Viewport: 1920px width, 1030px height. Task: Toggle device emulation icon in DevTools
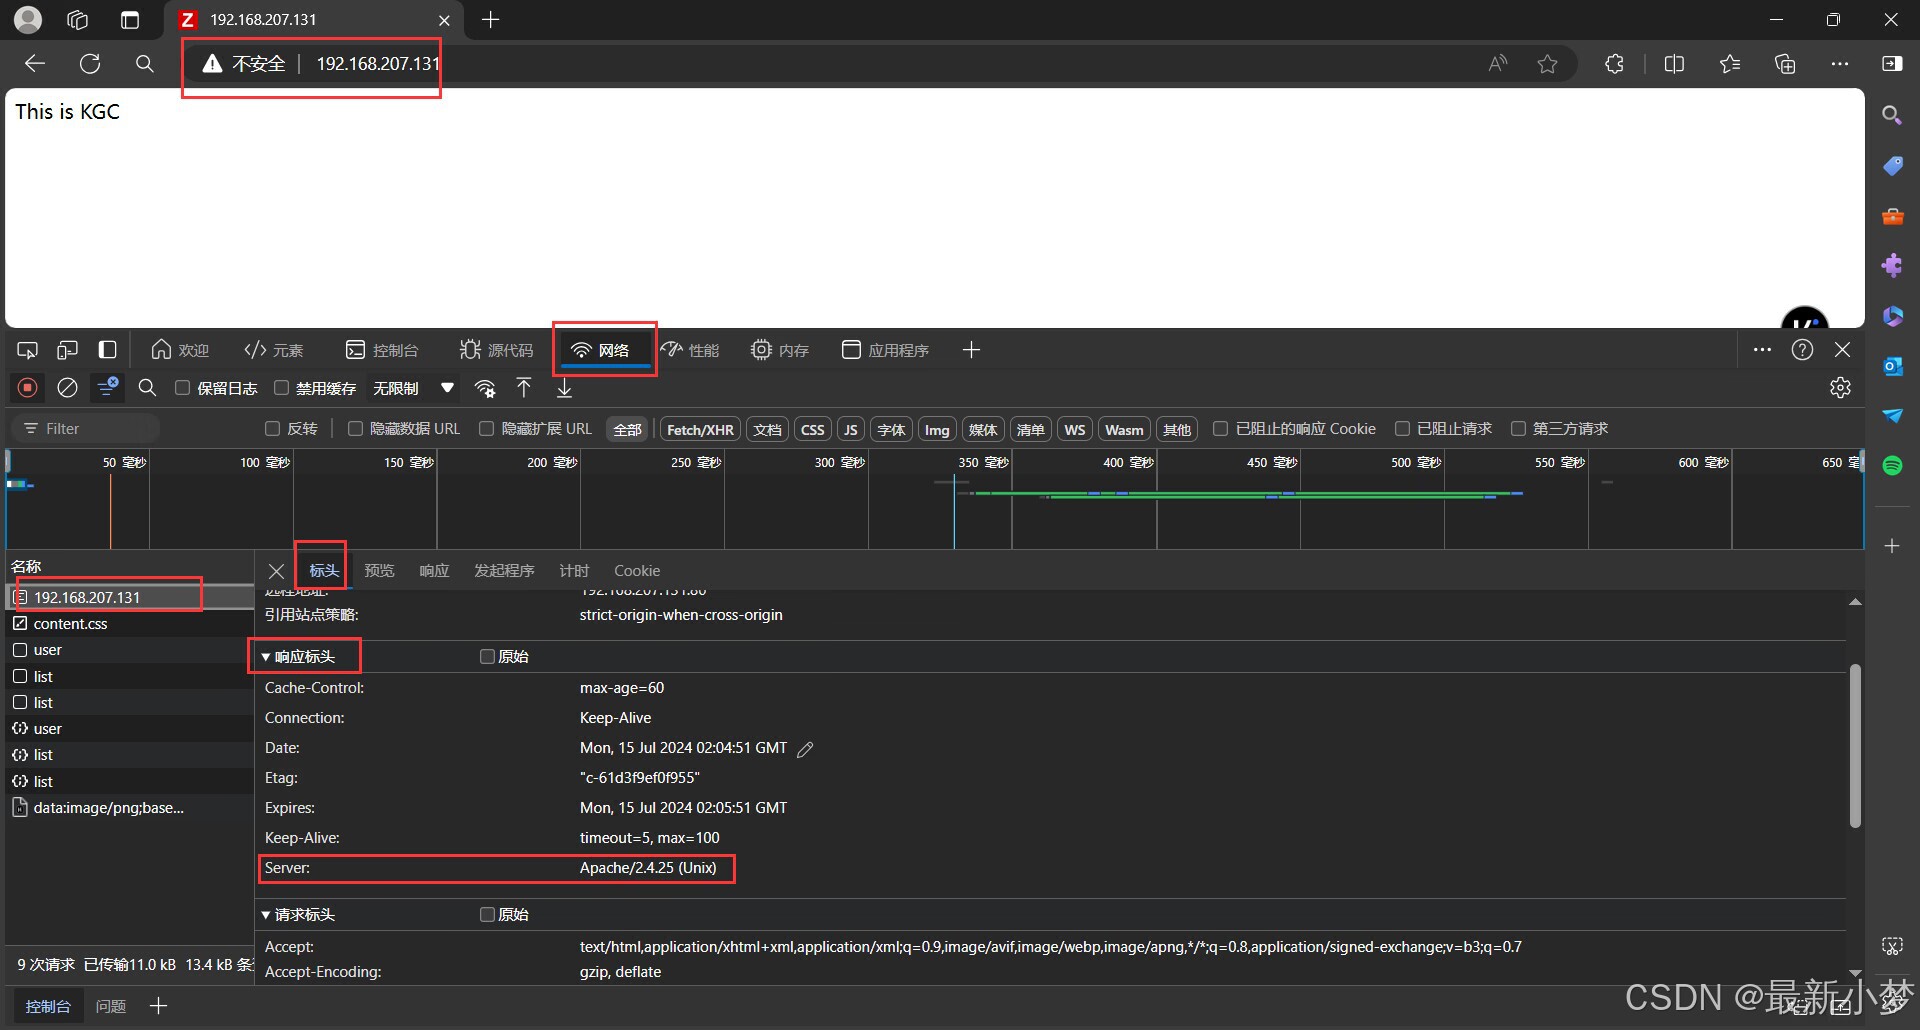click(x=67, y=350)
